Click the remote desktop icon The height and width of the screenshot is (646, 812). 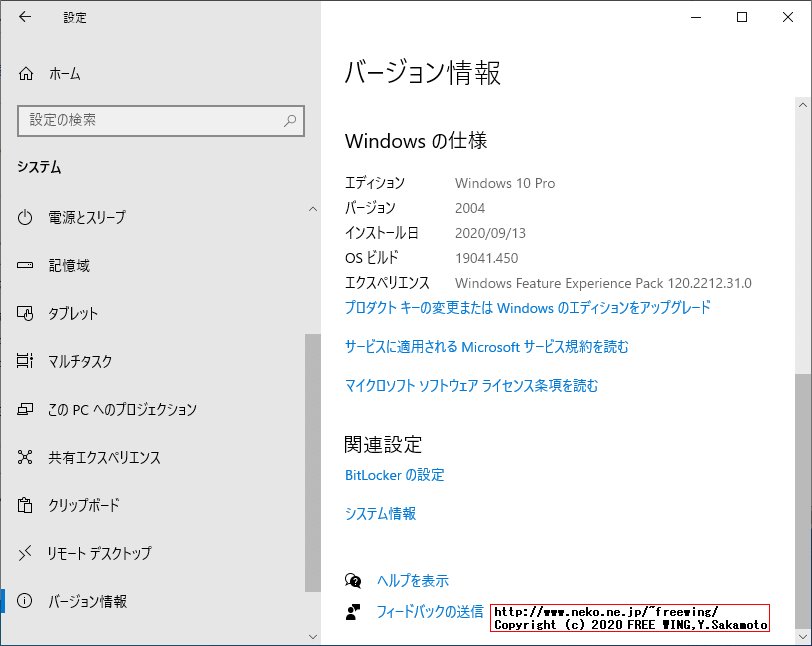25,553
